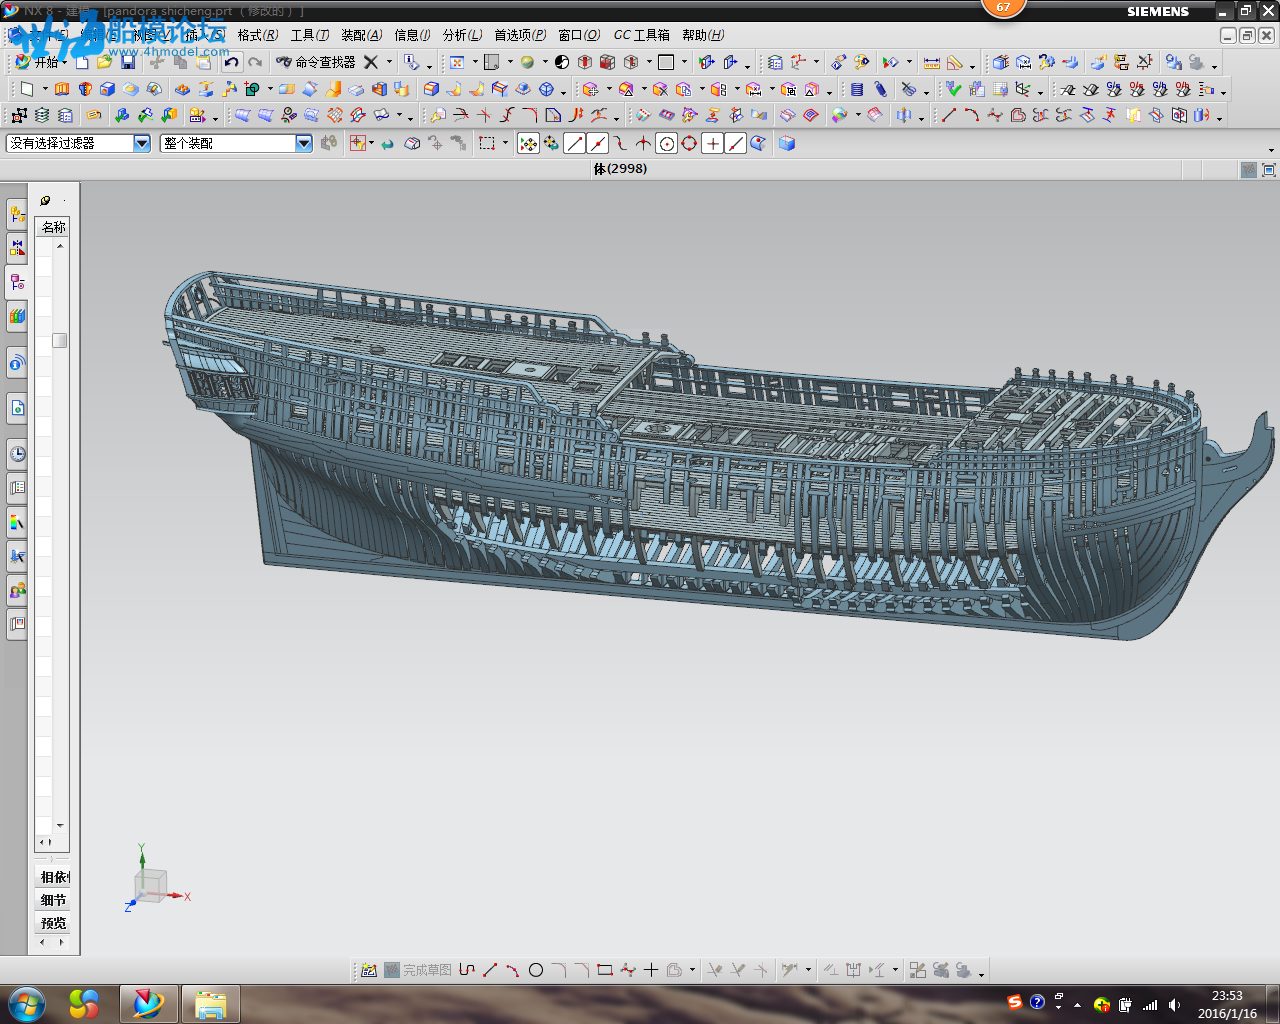Toggle the enable snap points button

tap(528, 143)
